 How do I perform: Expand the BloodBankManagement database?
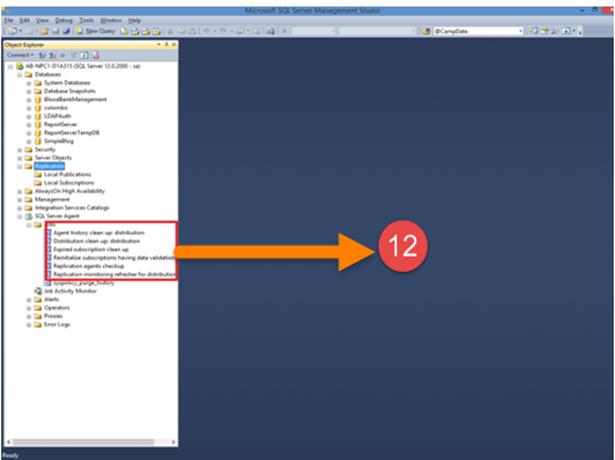[29, 100]
